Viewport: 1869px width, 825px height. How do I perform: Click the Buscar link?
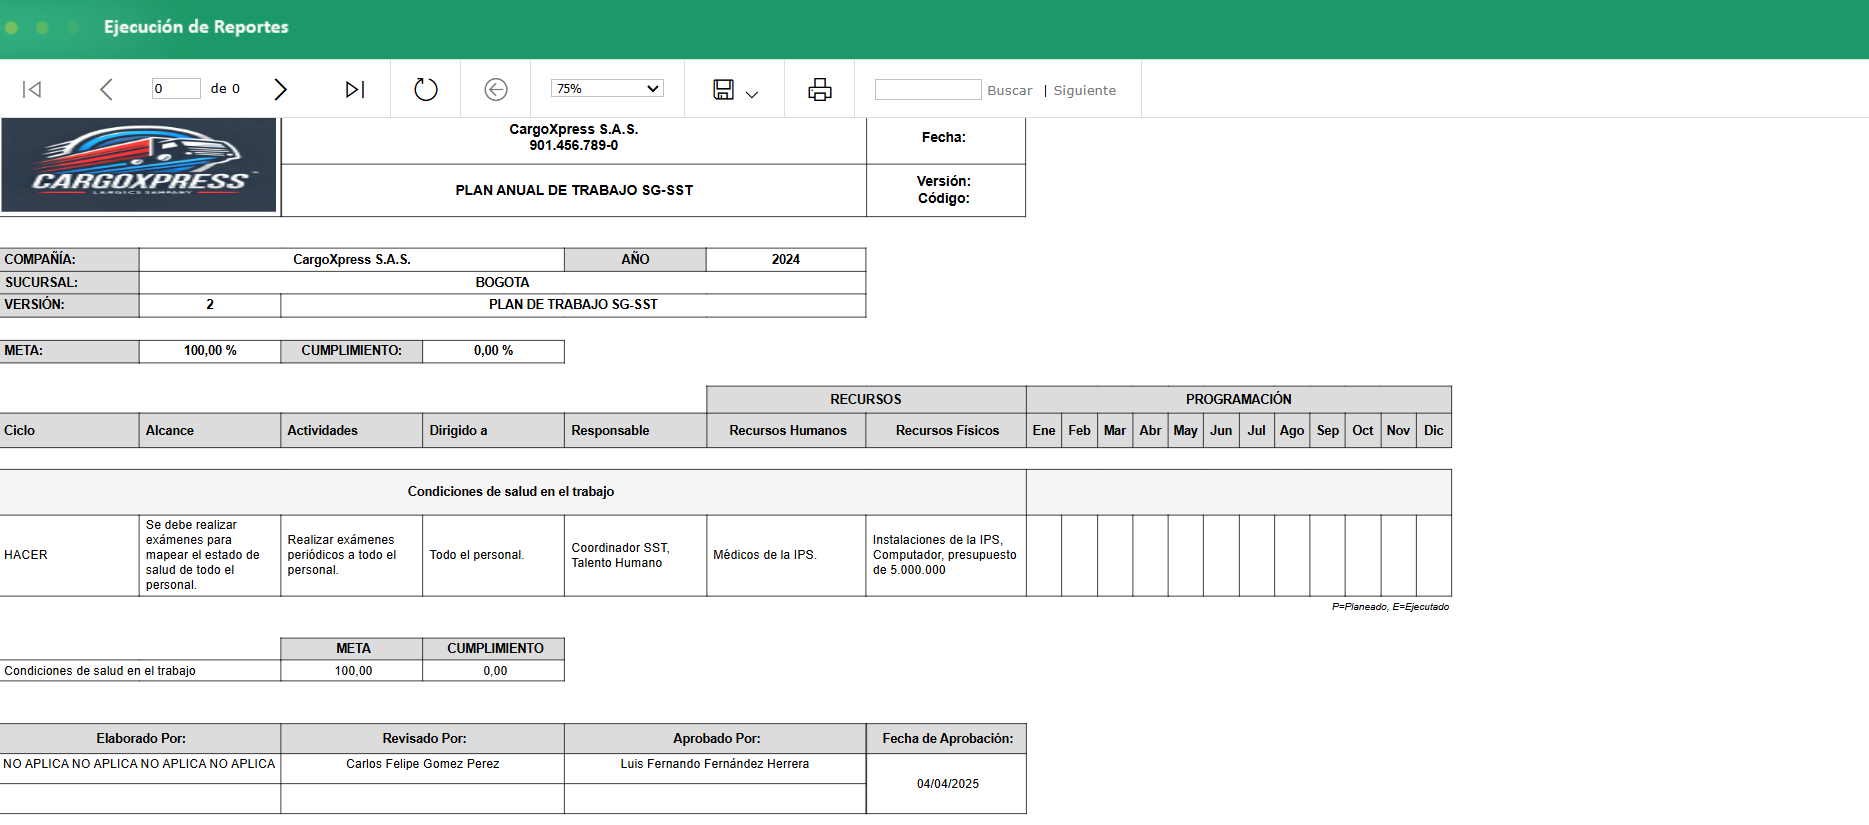[1009, 91]
